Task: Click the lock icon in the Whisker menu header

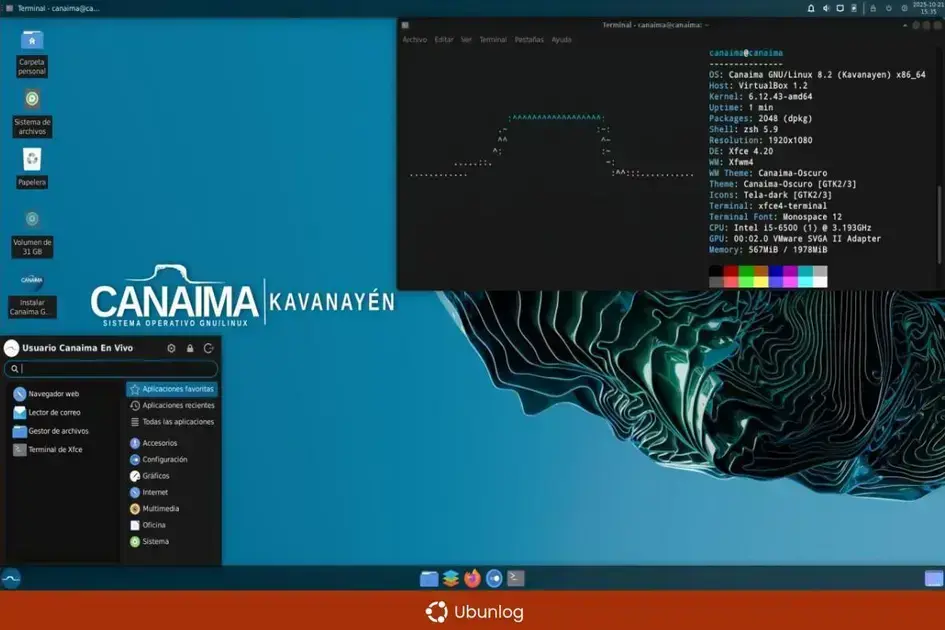Action: (190, 348)
